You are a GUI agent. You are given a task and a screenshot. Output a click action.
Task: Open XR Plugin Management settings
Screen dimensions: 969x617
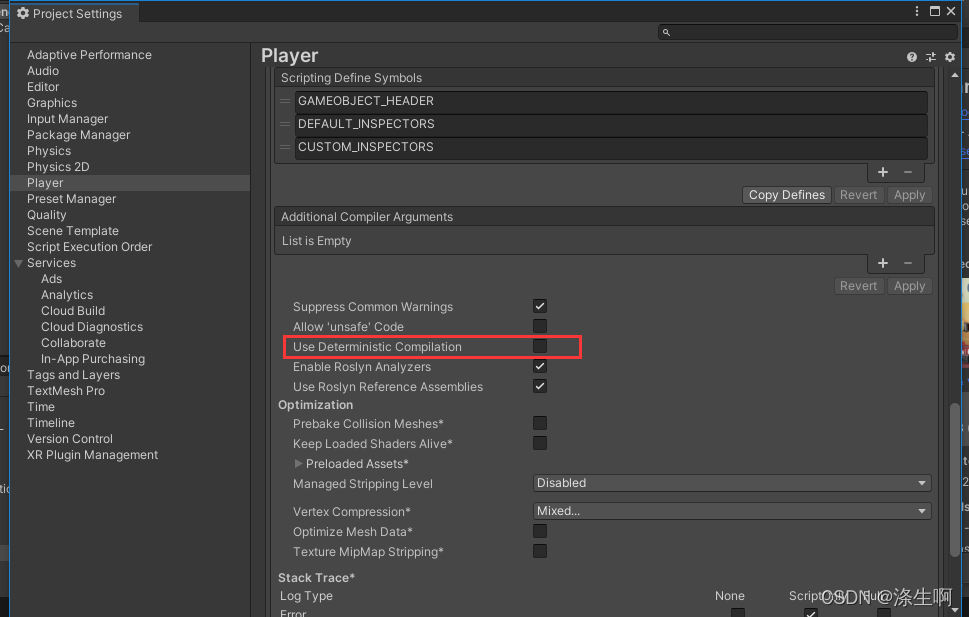92,455
